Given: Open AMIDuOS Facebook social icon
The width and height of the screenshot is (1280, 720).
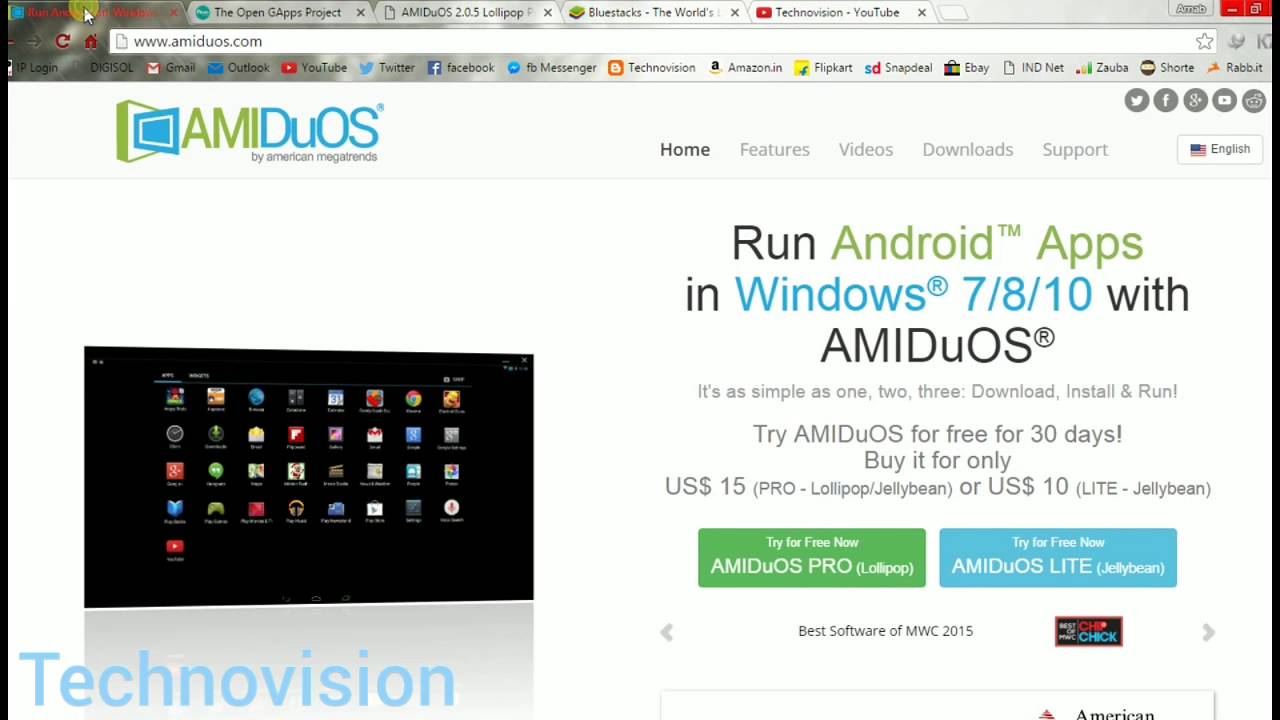Looking at the screenshot, I should coord(1166,100).
